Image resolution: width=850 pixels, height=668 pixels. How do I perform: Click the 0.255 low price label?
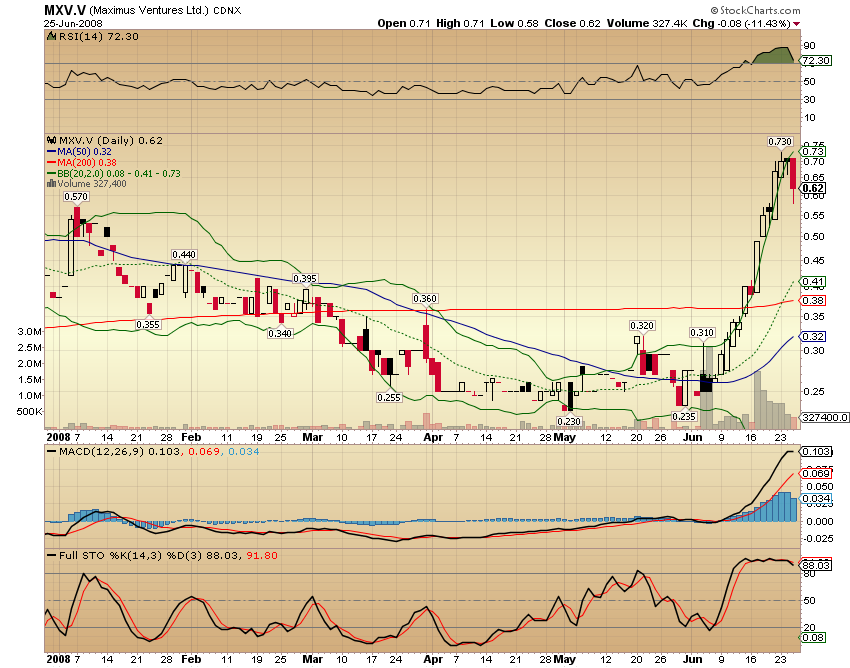389,397
